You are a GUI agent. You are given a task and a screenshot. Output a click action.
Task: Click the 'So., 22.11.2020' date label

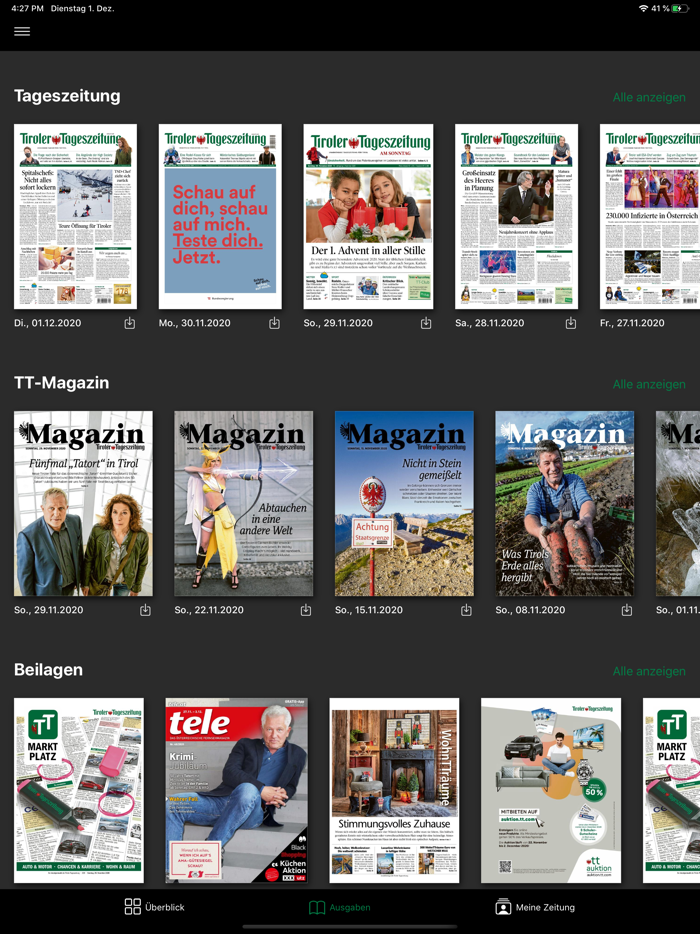coord(209,610)
